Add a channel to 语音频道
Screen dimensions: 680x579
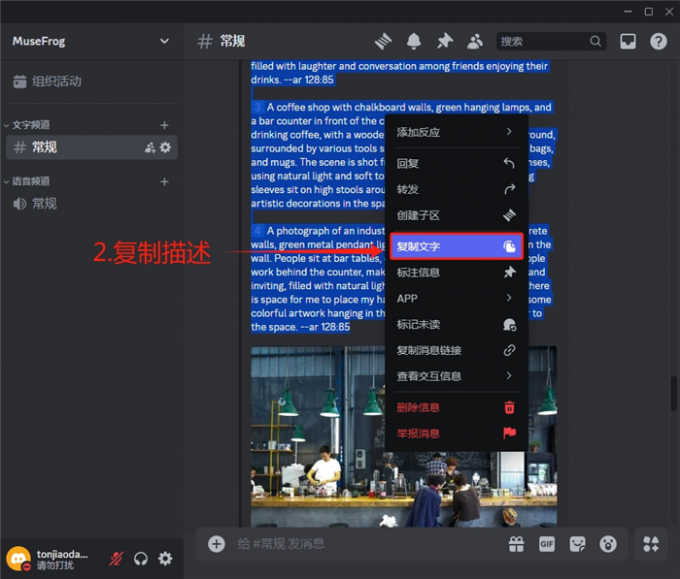click(x=164, y=182)
